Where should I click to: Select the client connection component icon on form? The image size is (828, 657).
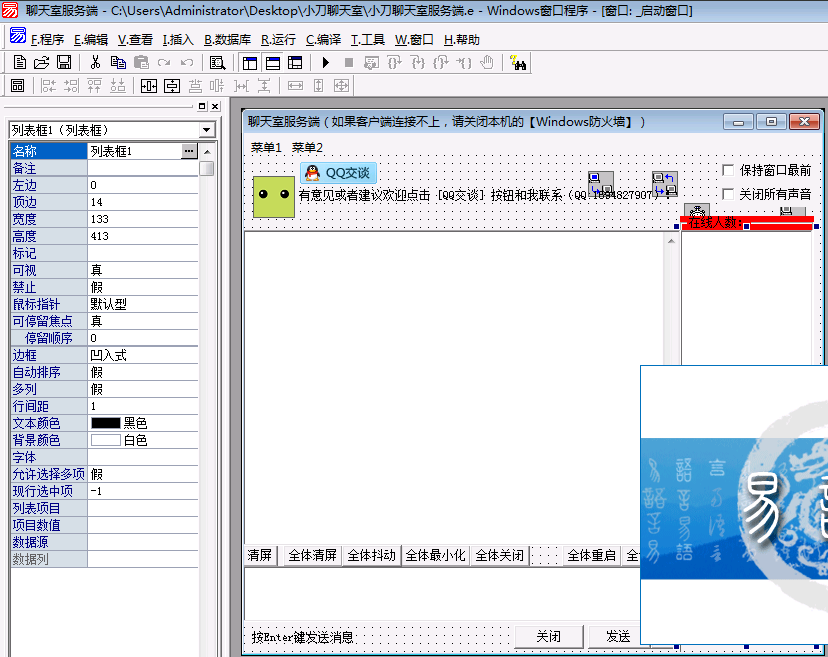(664, 183)
